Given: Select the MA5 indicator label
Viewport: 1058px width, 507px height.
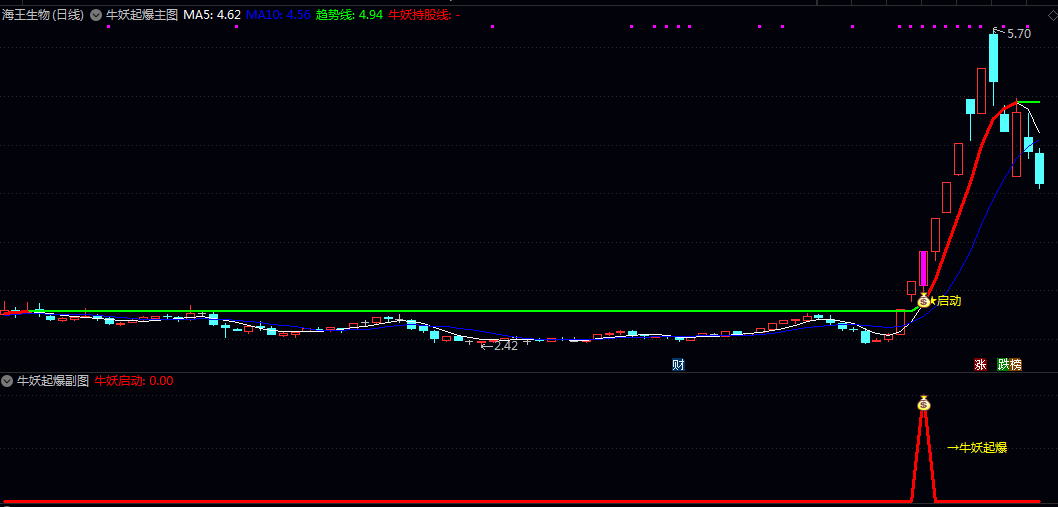Looking at the screenshot, I should (x=211, y=15).
